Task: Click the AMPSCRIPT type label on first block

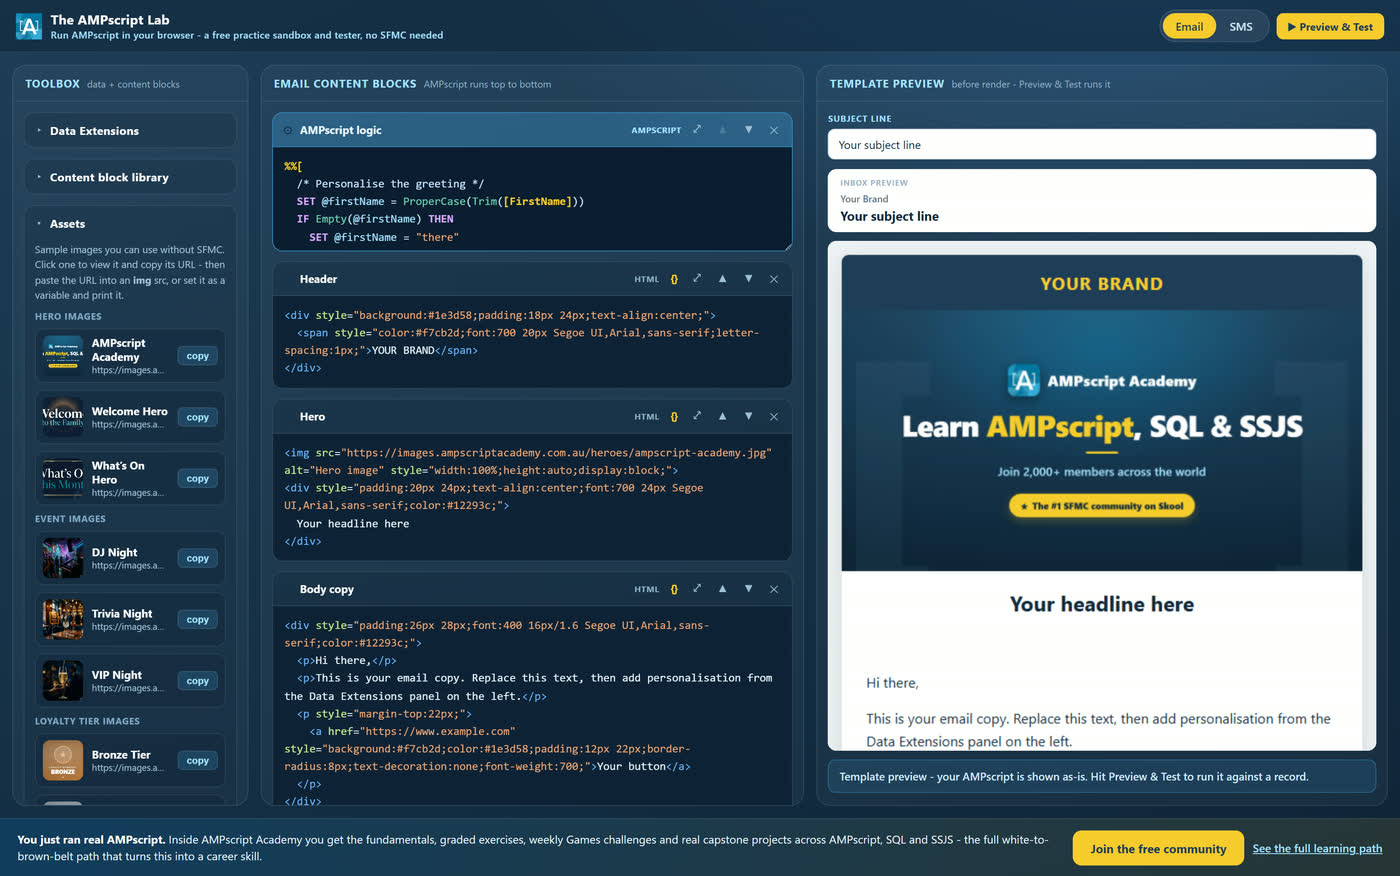Action: coord(656,131)
